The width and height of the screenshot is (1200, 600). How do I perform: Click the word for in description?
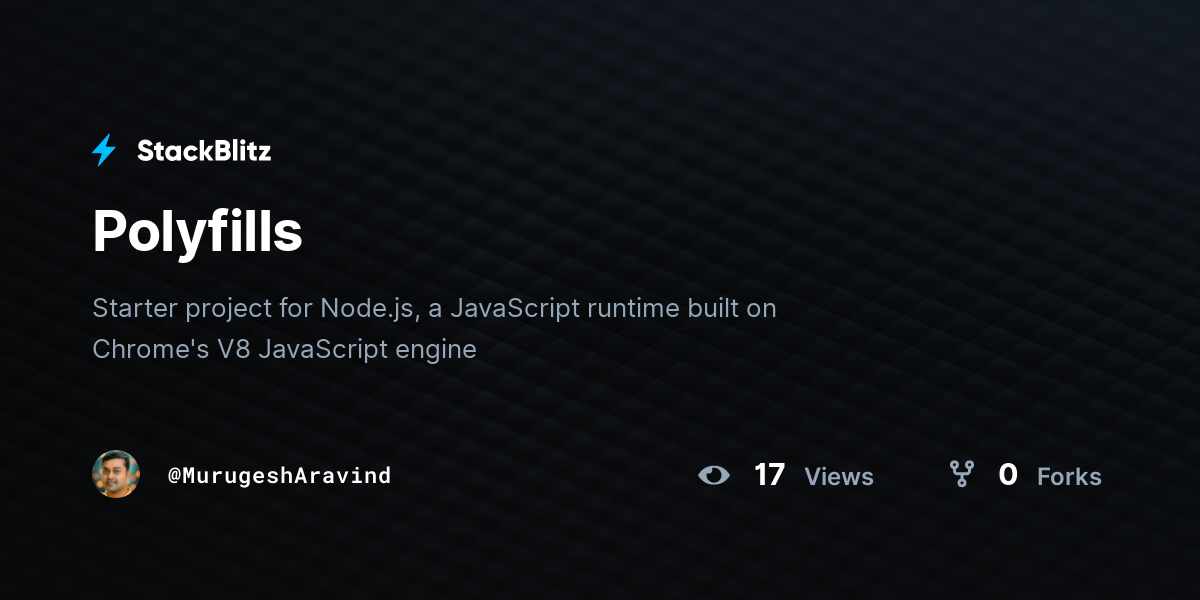pyautogui.click(x=296, y=308)
